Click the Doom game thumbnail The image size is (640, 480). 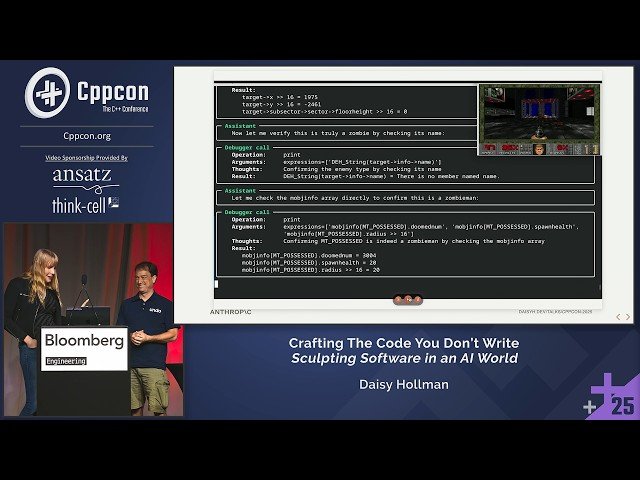539,119
